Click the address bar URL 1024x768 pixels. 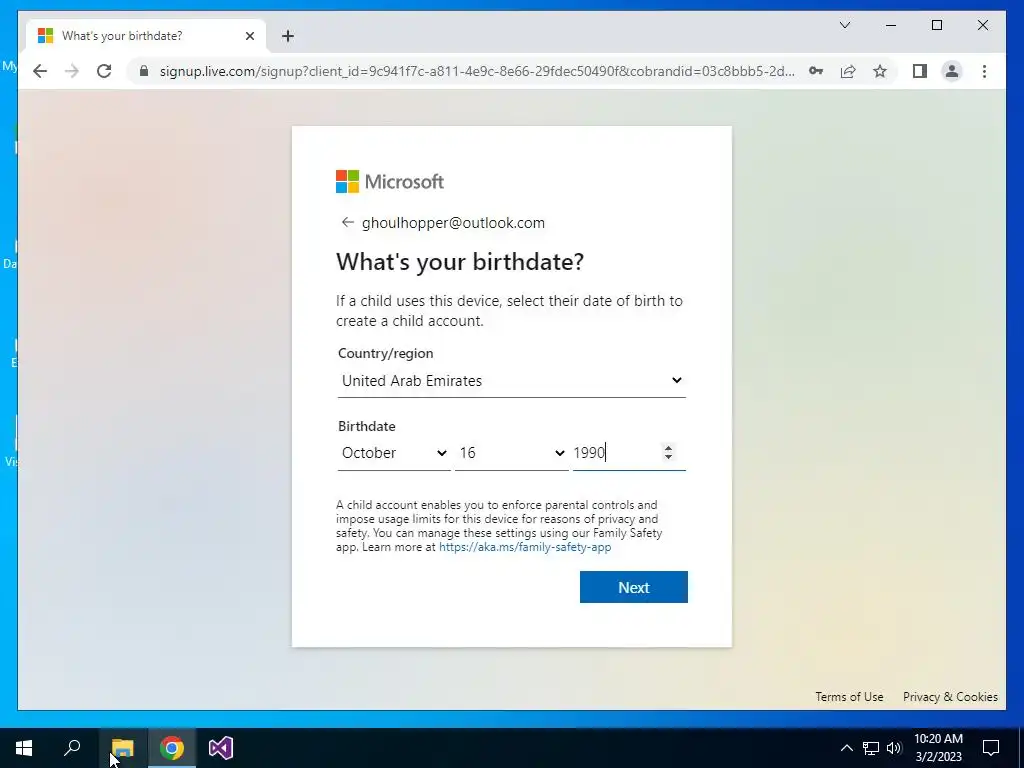point(477,71)
